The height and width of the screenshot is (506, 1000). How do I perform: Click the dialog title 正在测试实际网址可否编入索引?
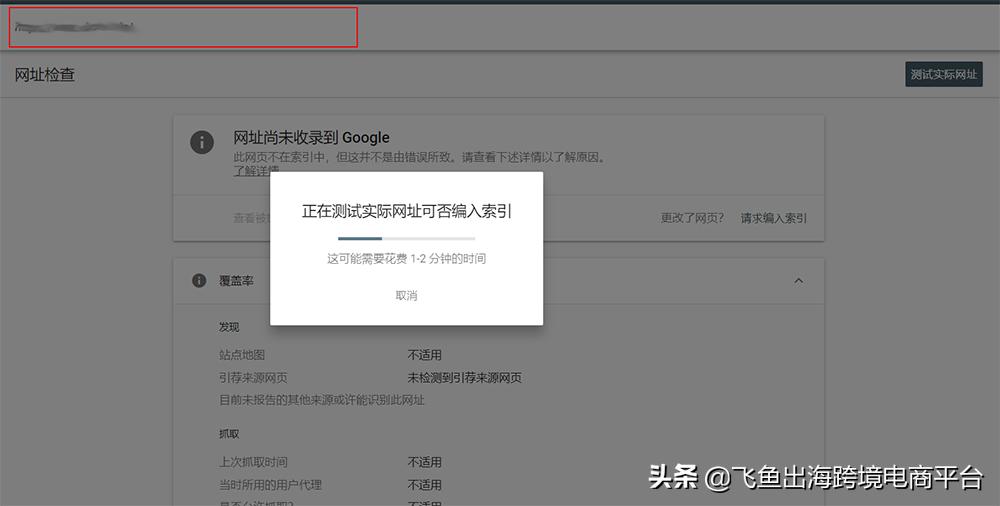tap(406, 211)
